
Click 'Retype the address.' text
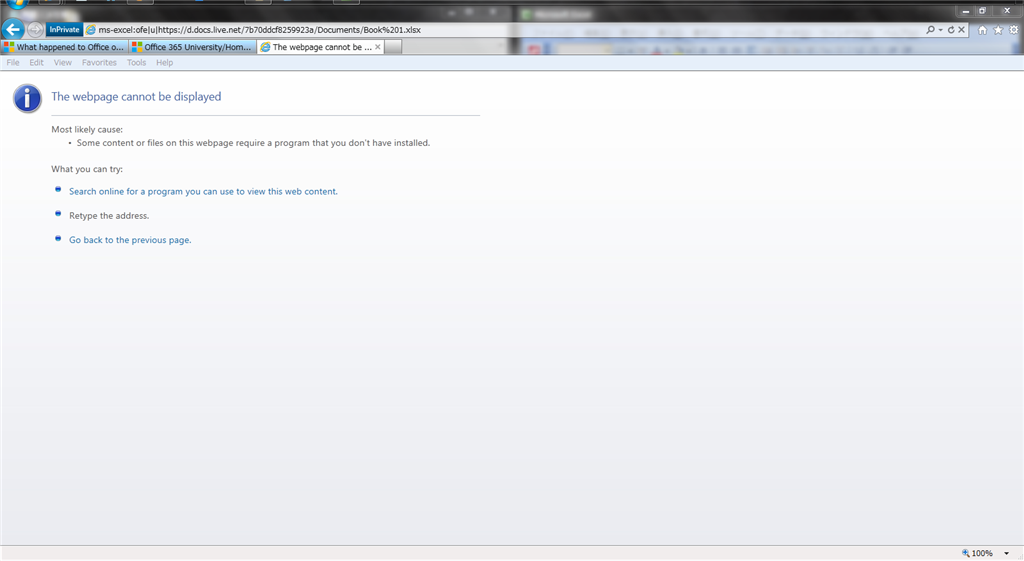point(109,216)
